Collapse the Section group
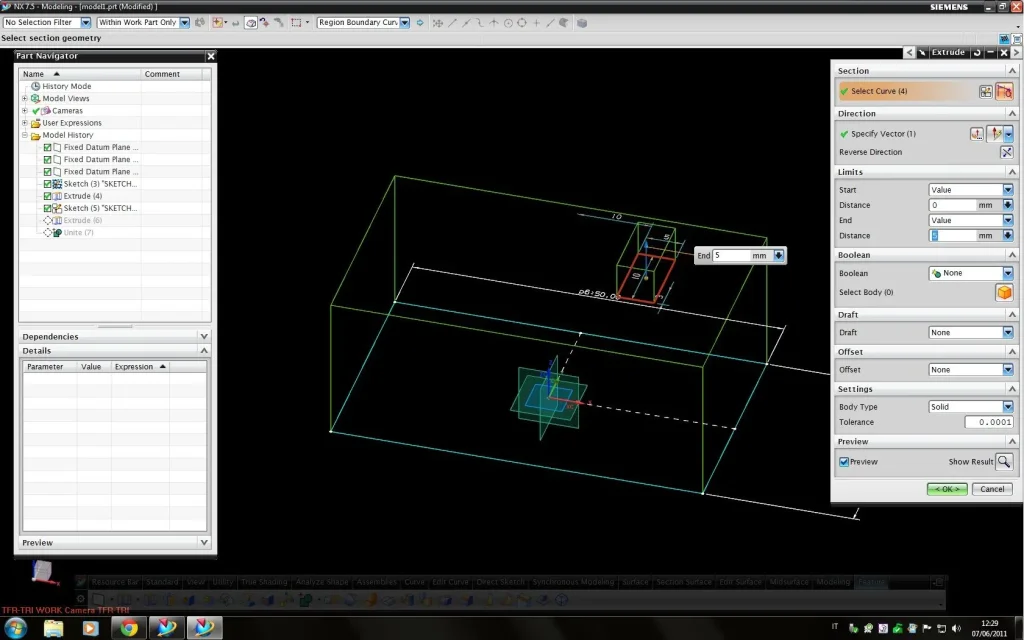Viewport: 1024px width, 640px height. click(x=1012, y=71)
